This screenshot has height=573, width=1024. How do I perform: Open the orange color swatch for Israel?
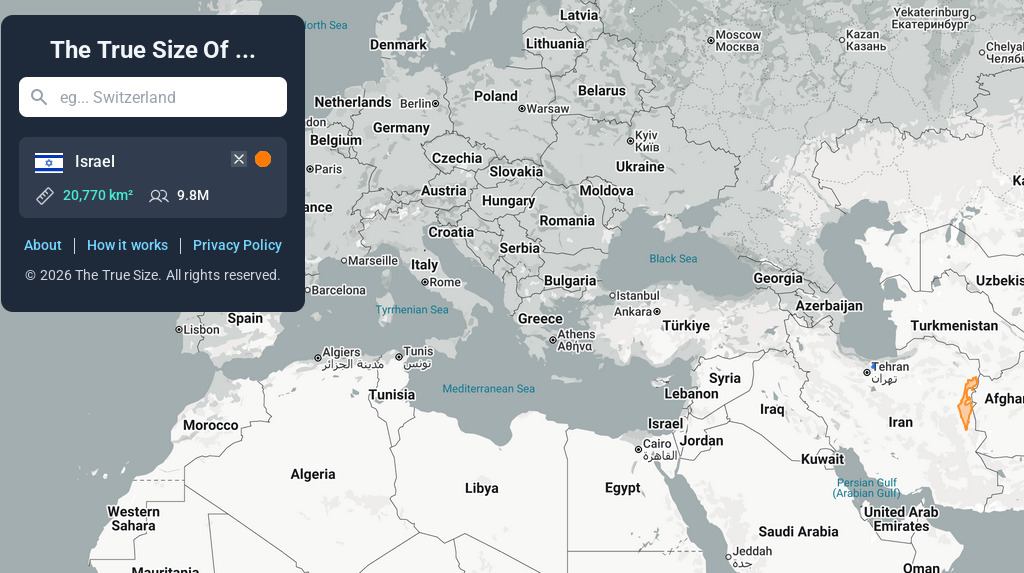[263, 159]
